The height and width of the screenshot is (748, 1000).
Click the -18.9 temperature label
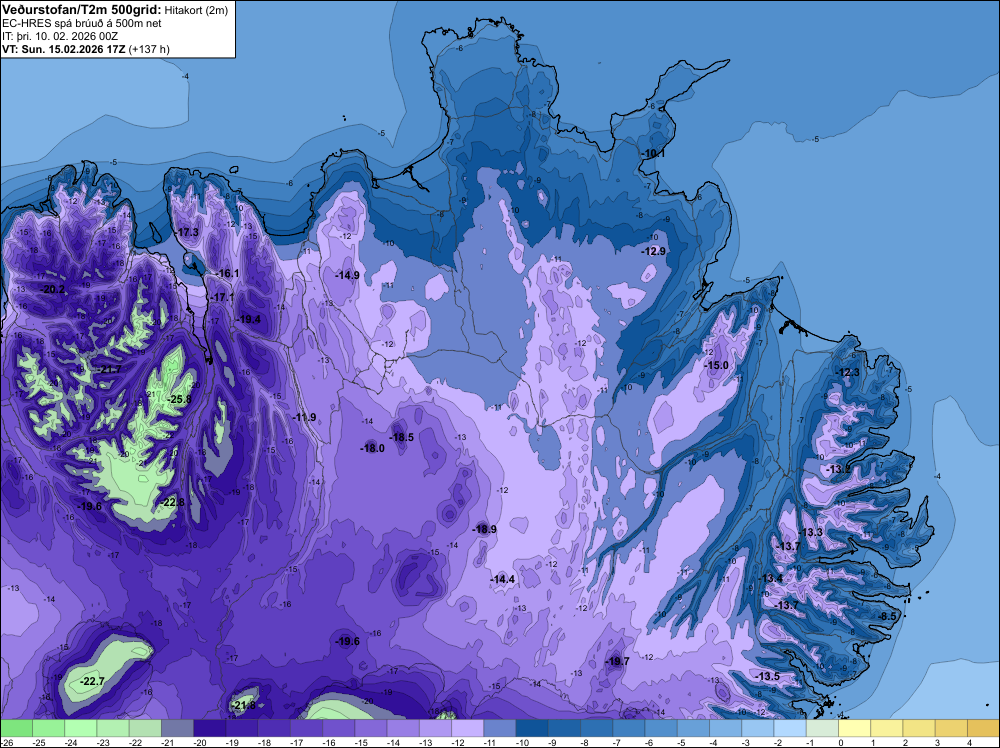point(485,529)
